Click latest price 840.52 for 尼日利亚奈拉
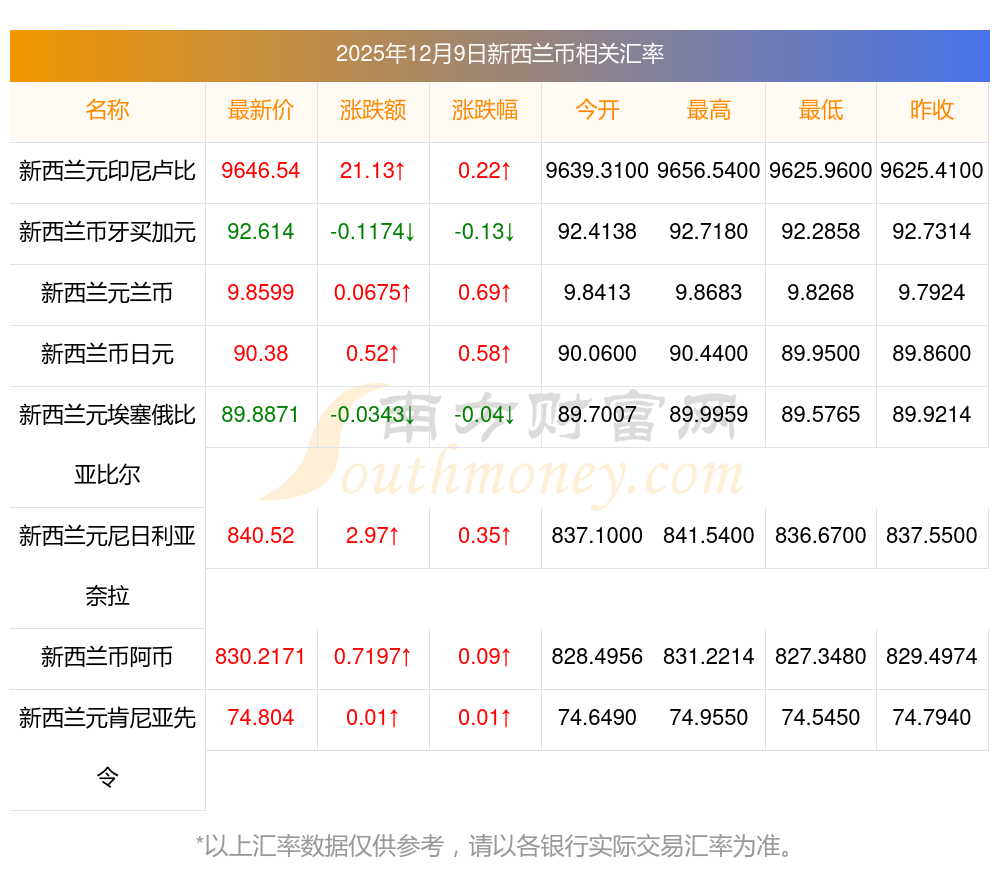The height and width of the screenshot is (877, 1000). tap(261, 536)
